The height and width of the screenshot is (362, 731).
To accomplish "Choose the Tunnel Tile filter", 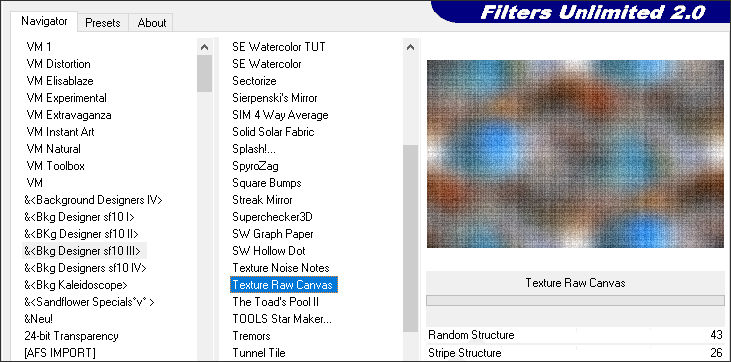I will [x=259, y=353].
